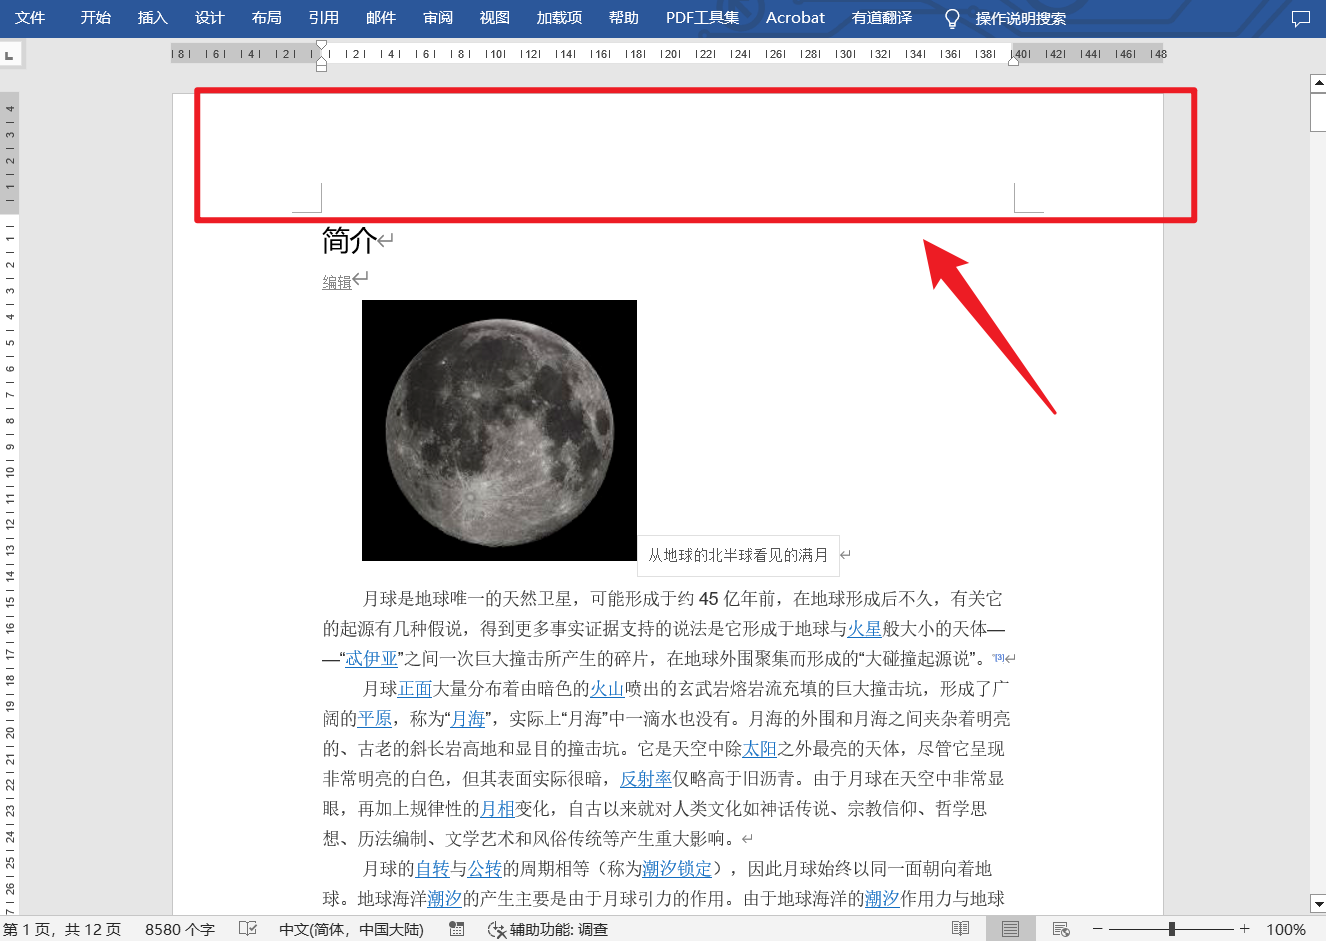Follow the 火星 hyperlink

(866, 629)
